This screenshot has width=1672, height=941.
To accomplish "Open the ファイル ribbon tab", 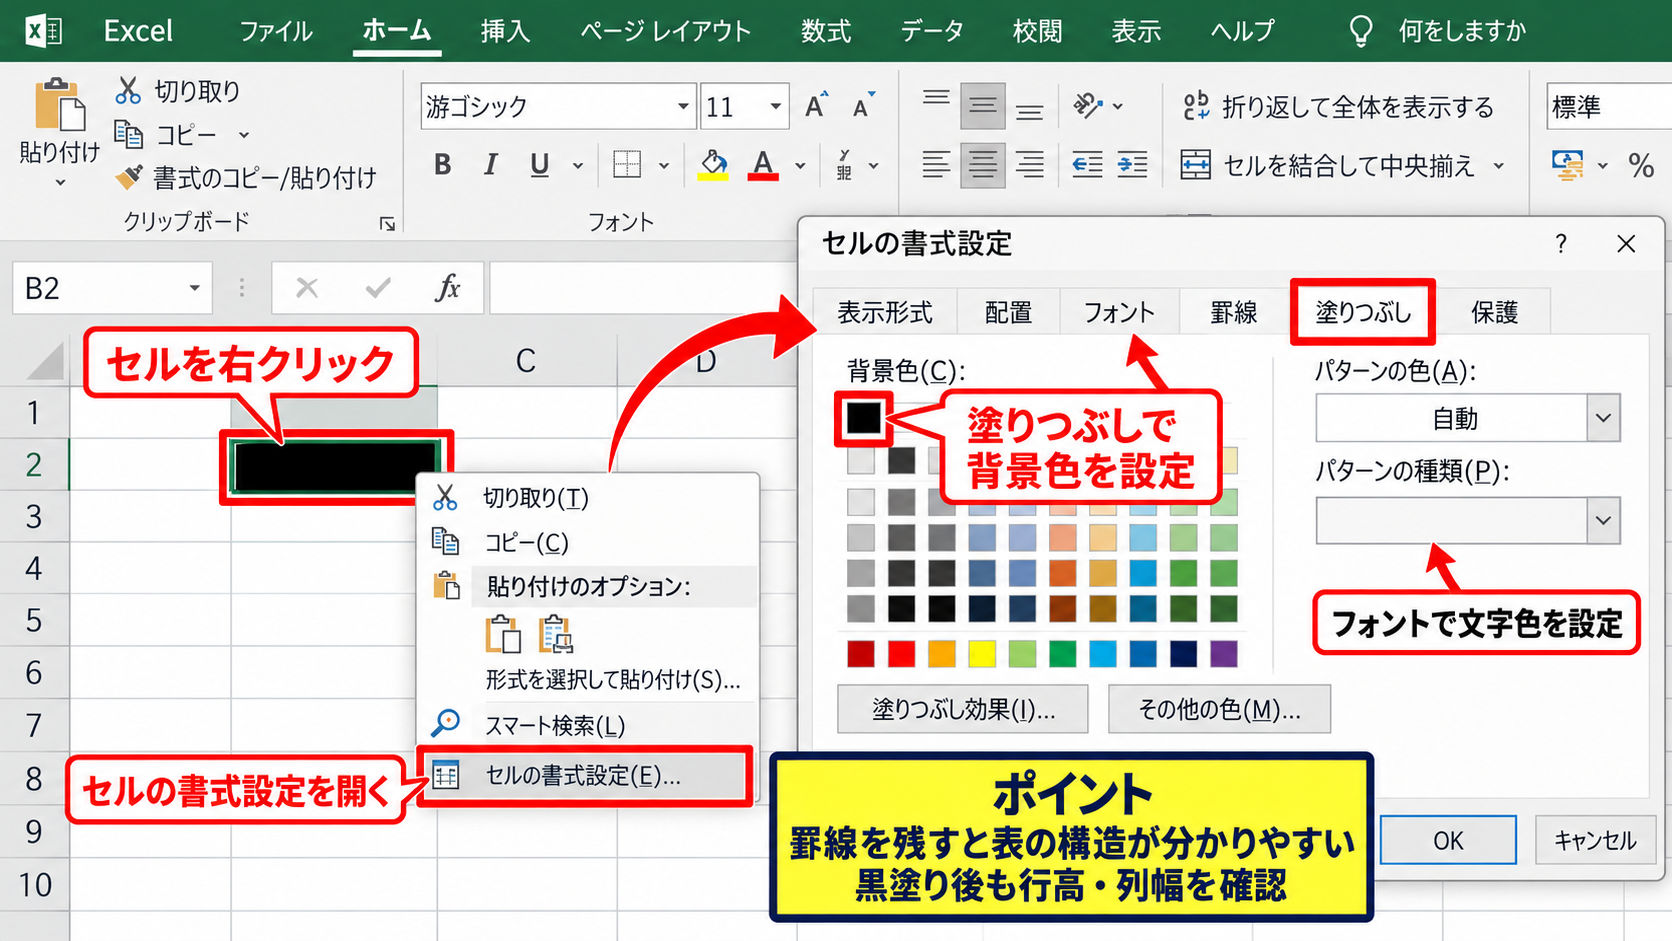I will tap(275, 31).
